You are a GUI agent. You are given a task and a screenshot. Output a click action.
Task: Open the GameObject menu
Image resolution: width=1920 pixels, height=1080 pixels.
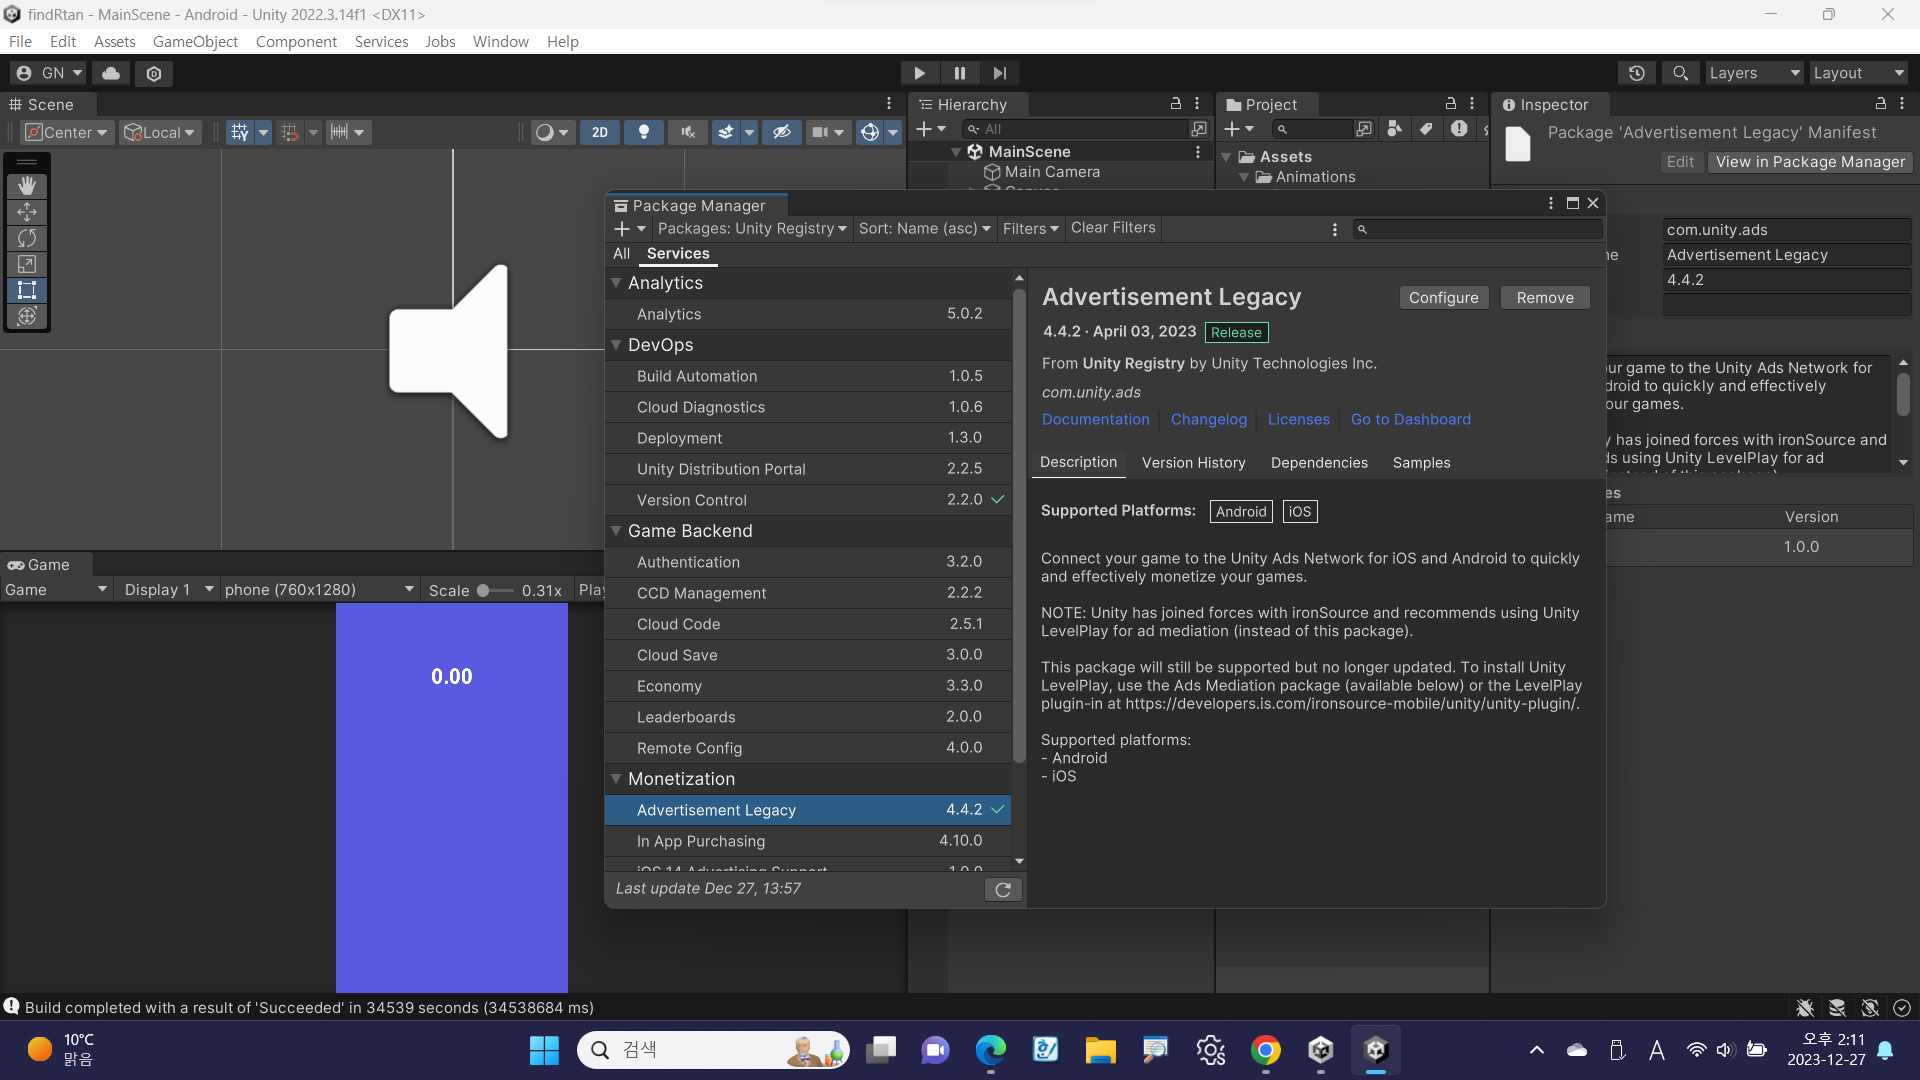click(195, 42)
